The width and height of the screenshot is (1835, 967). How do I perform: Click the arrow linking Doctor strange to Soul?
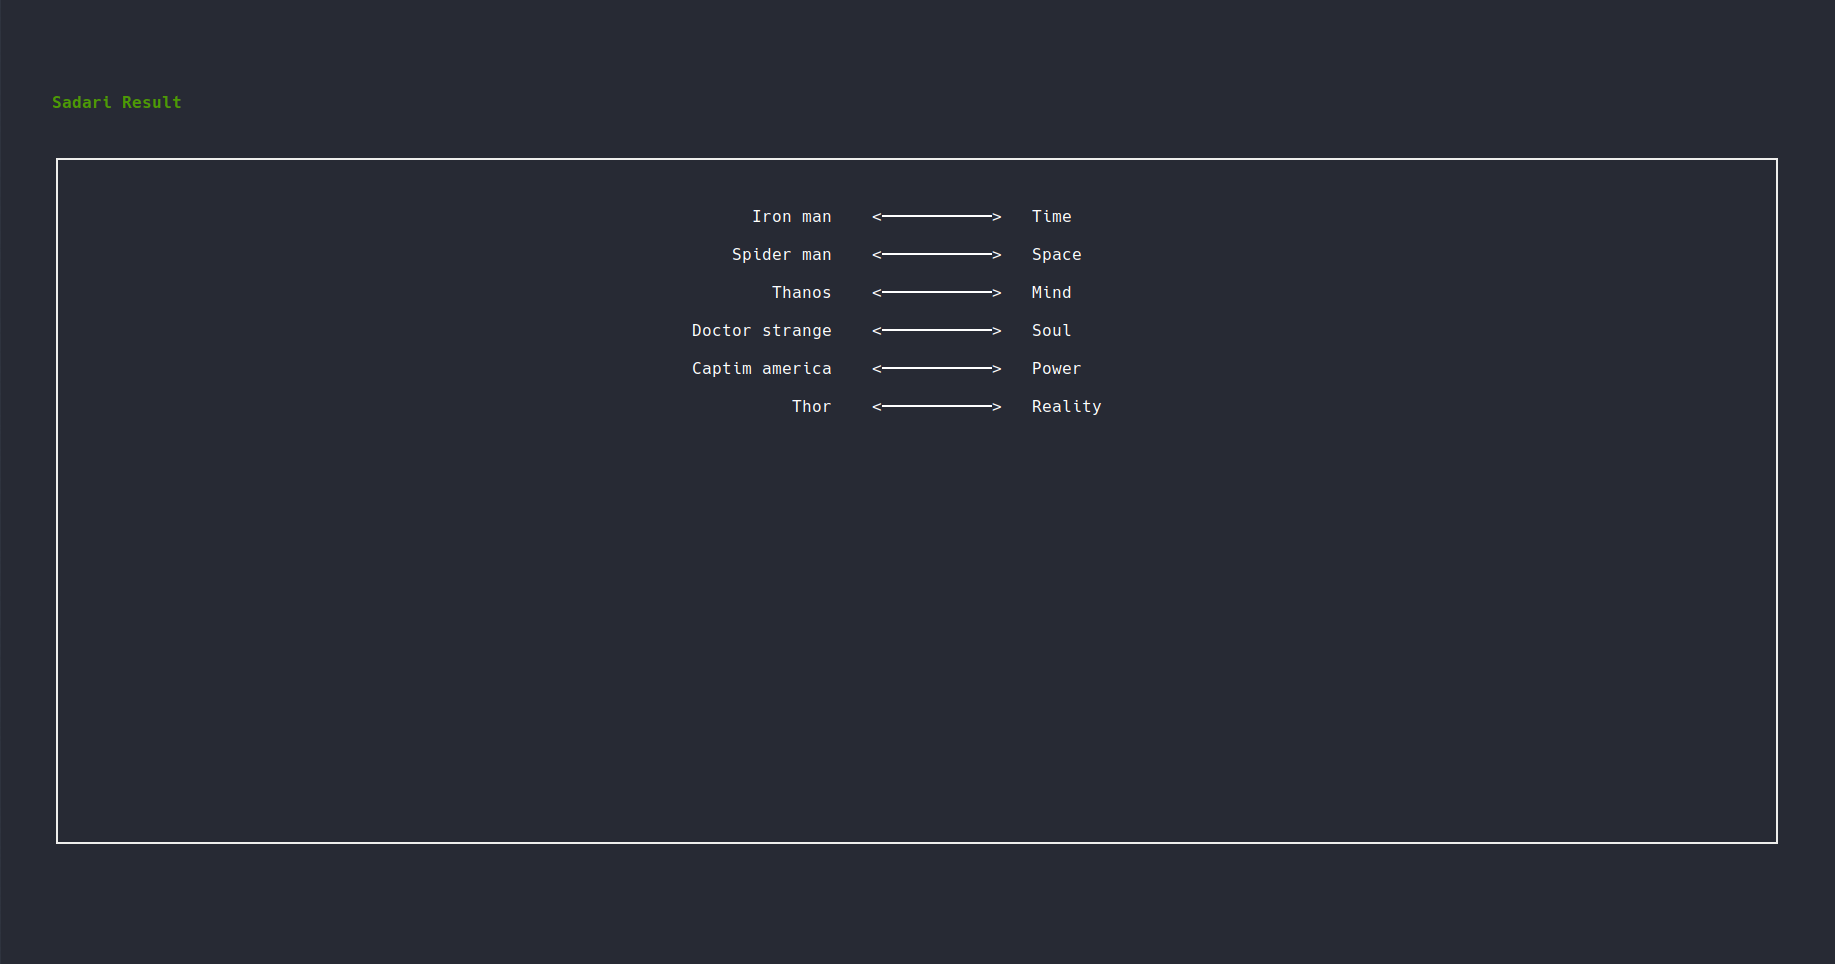click(937, 330)
